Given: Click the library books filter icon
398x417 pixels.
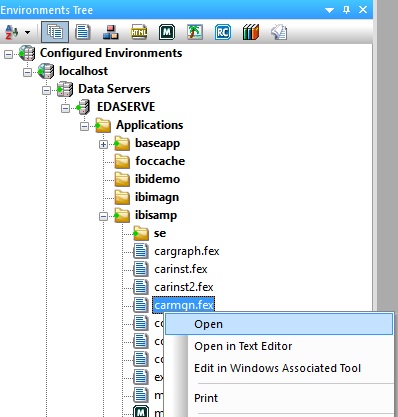Looking at the screenshot, I should 251,32.
